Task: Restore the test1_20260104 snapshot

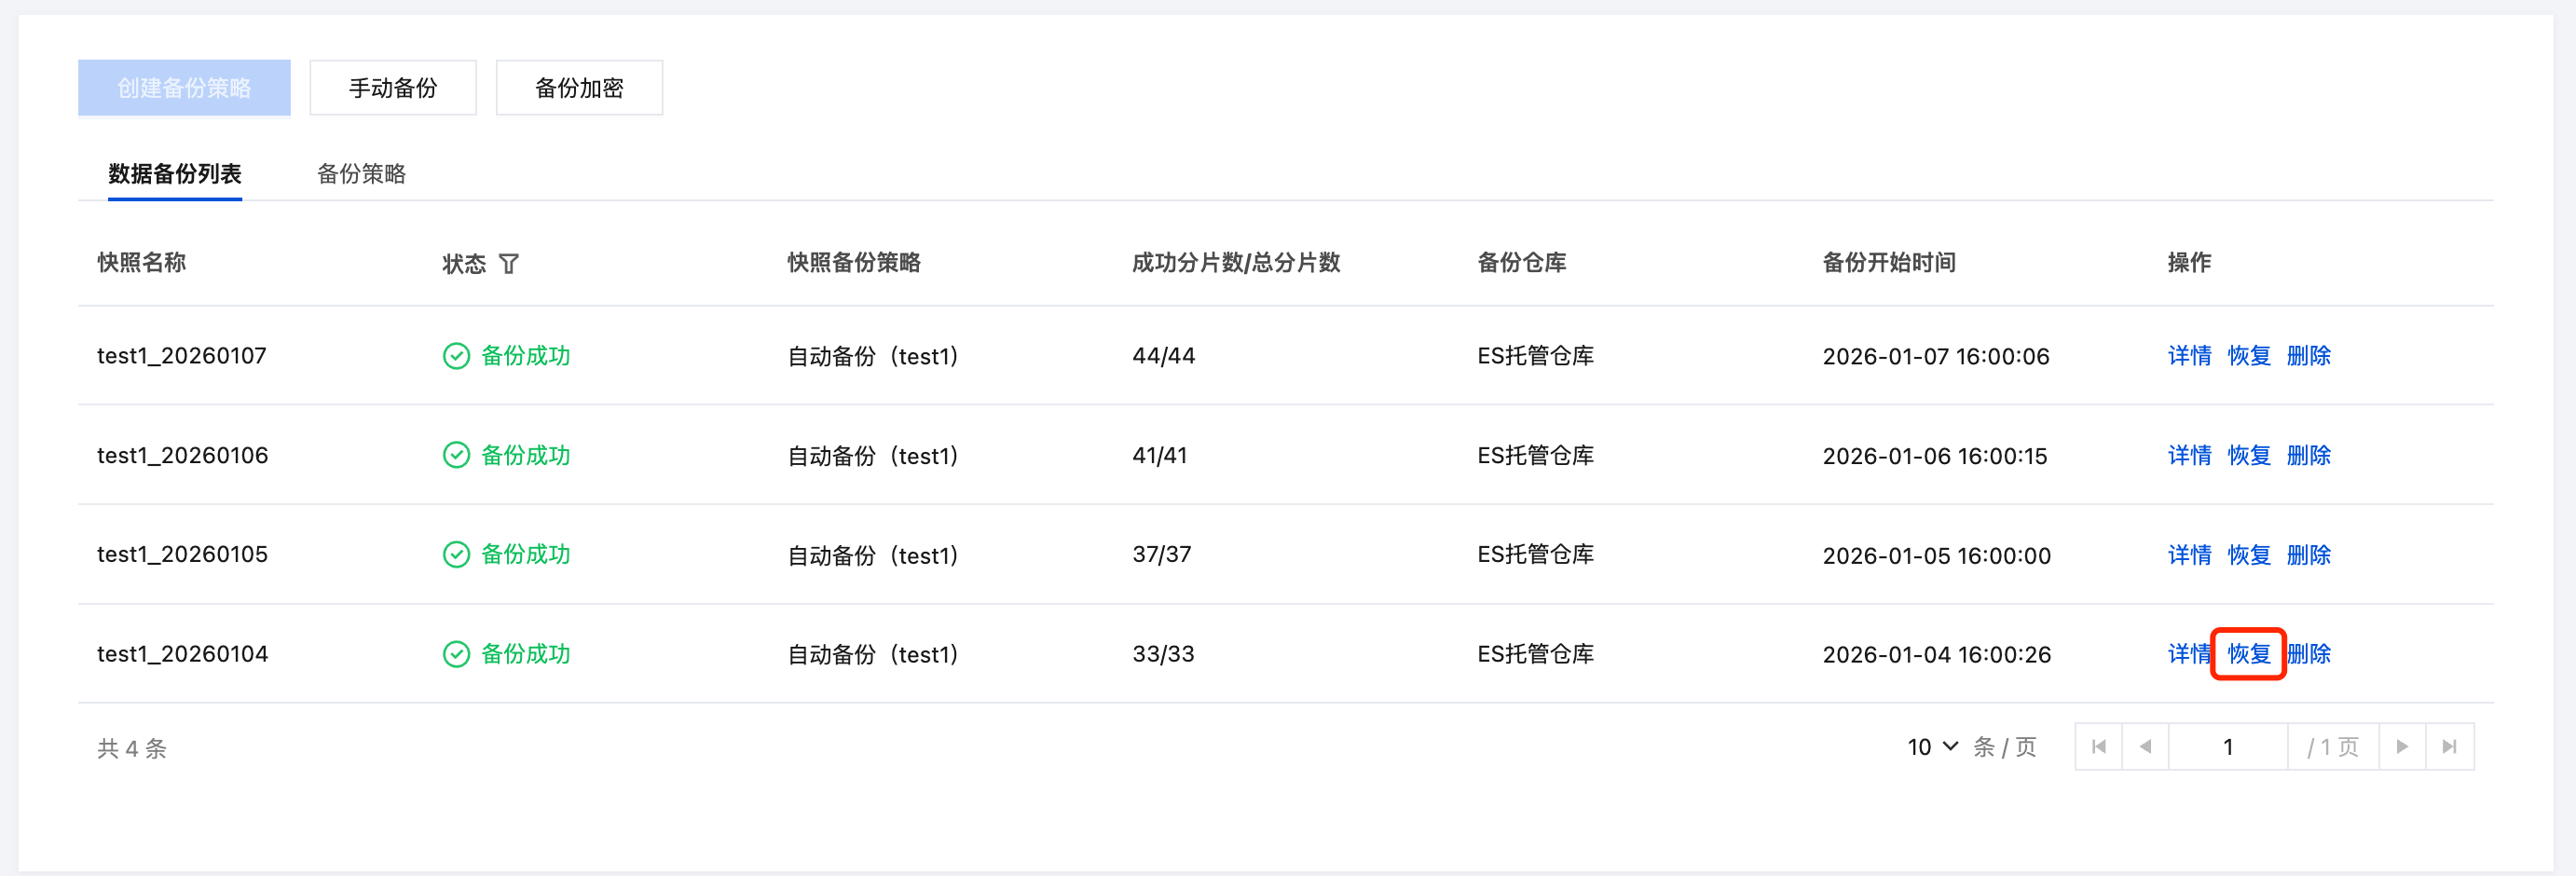Action: (2249, 654)
